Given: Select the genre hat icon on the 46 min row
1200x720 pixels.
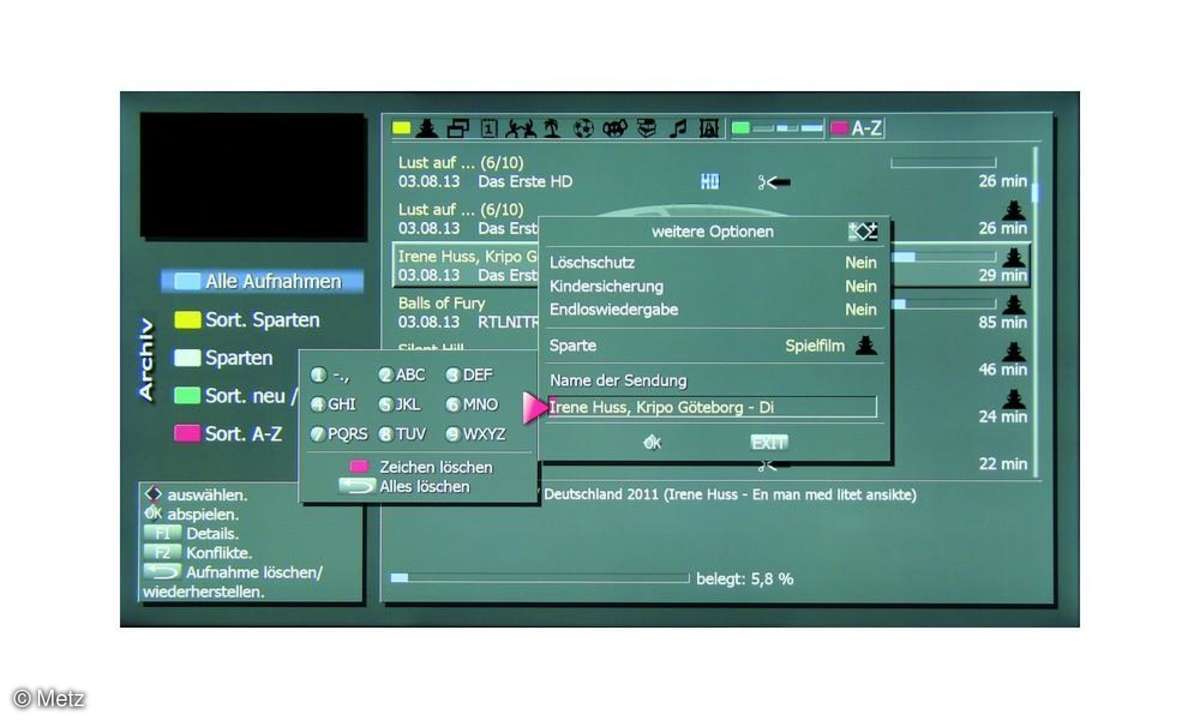Looking at the screenshot, I should coord(1014,350).
